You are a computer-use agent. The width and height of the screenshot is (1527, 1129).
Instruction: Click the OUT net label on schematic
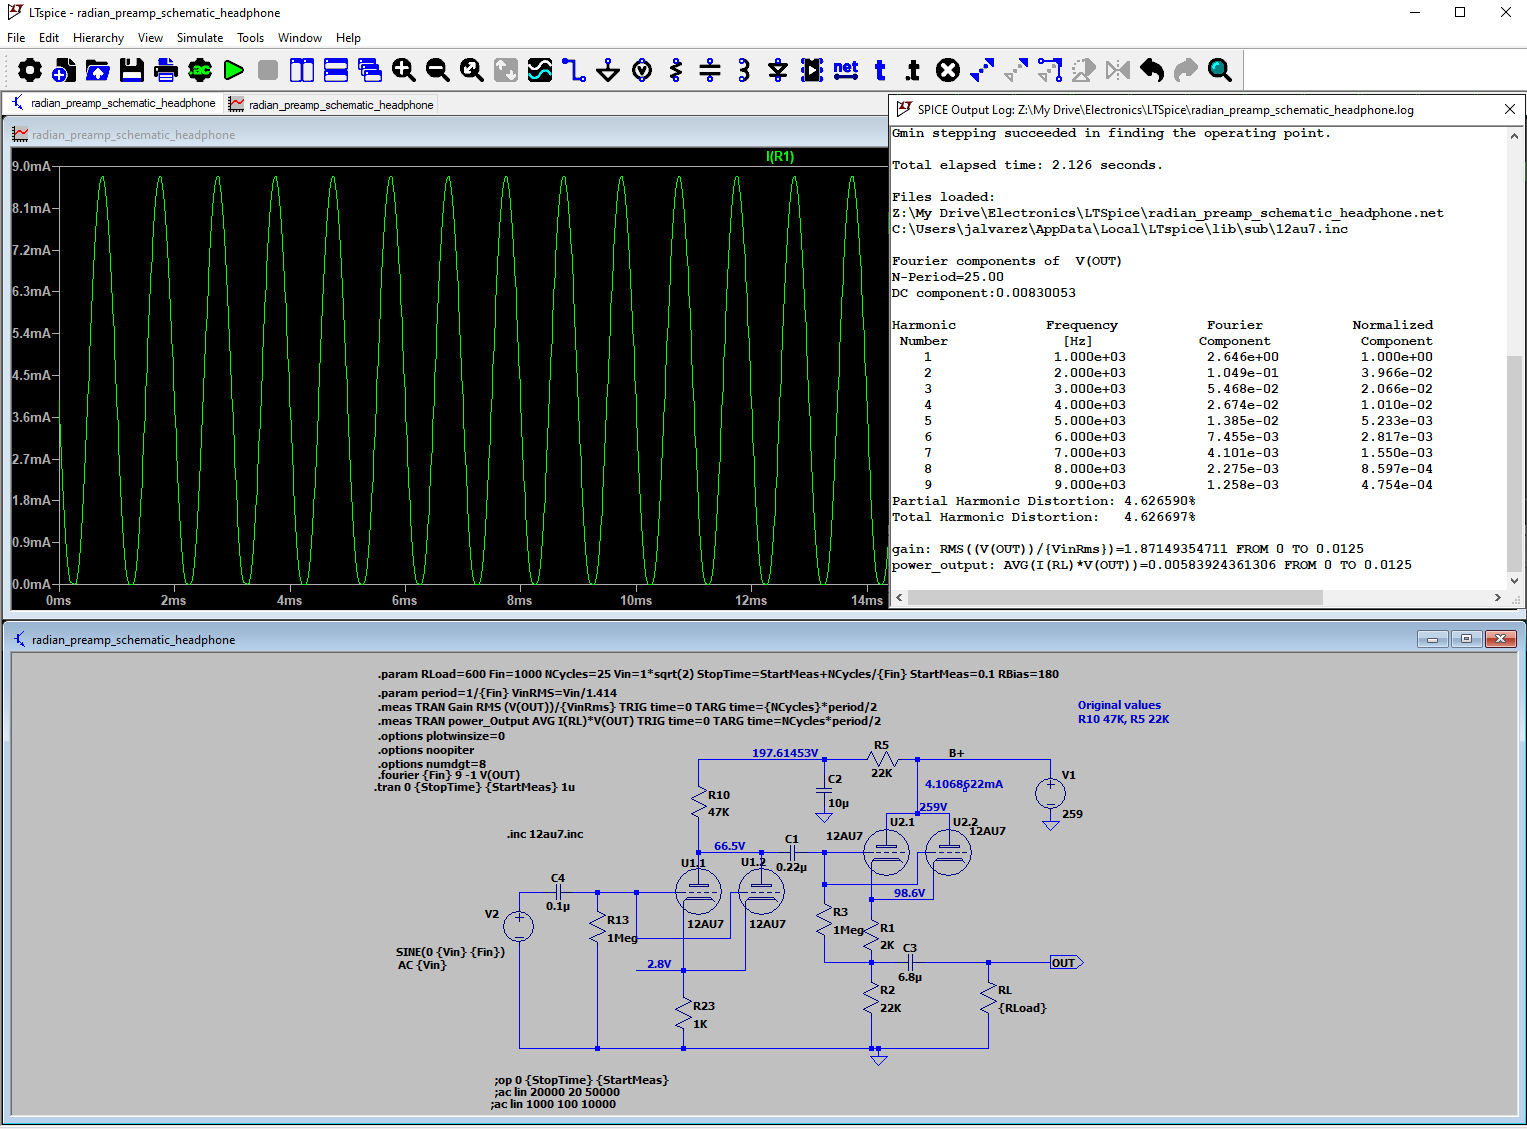pyautogui.click(x=1065, y=963)
